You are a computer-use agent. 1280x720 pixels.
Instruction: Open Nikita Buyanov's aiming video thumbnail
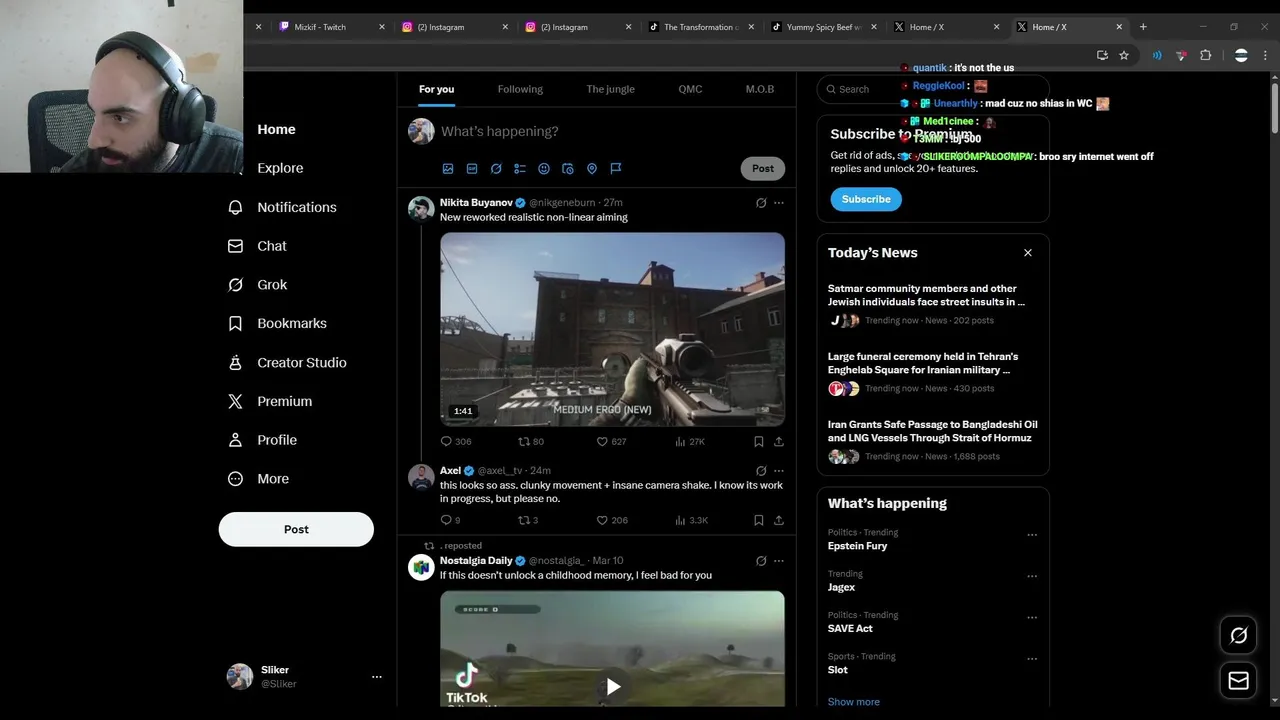(x=613, y=329)
